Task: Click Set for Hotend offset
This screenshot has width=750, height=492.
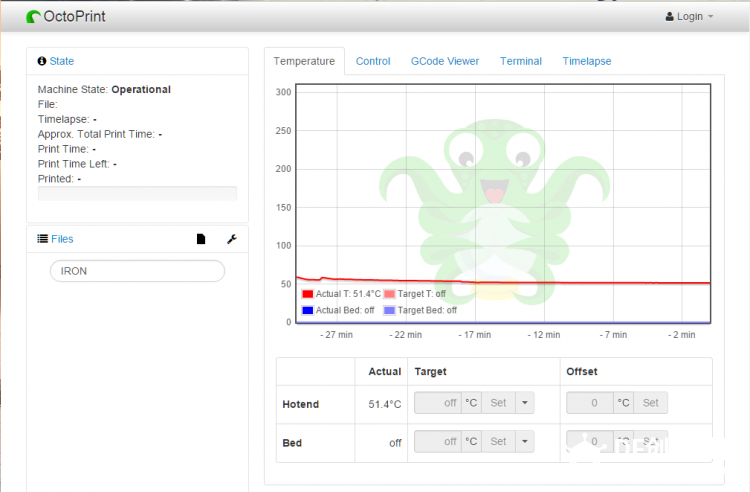Action: 651,403
